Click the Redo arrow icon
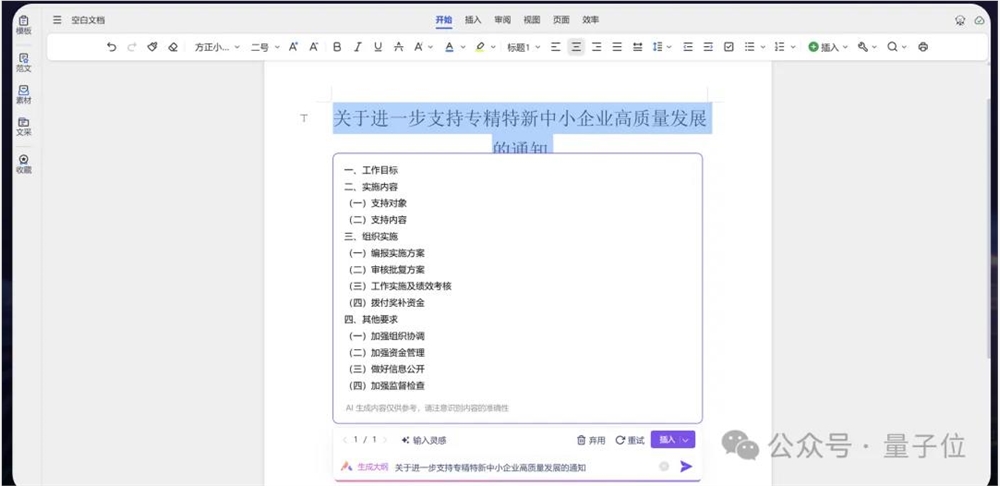This screenshot has height=486, width=1000. 132,47
